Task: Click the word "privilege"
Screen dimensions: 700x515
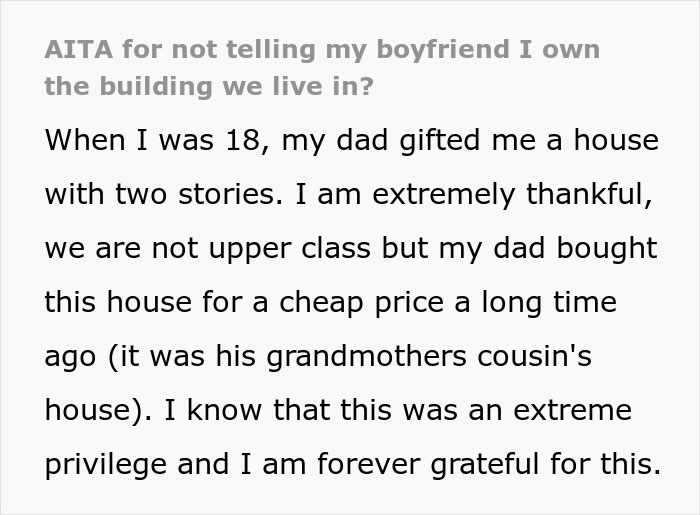Action: [x=106, y=463]
